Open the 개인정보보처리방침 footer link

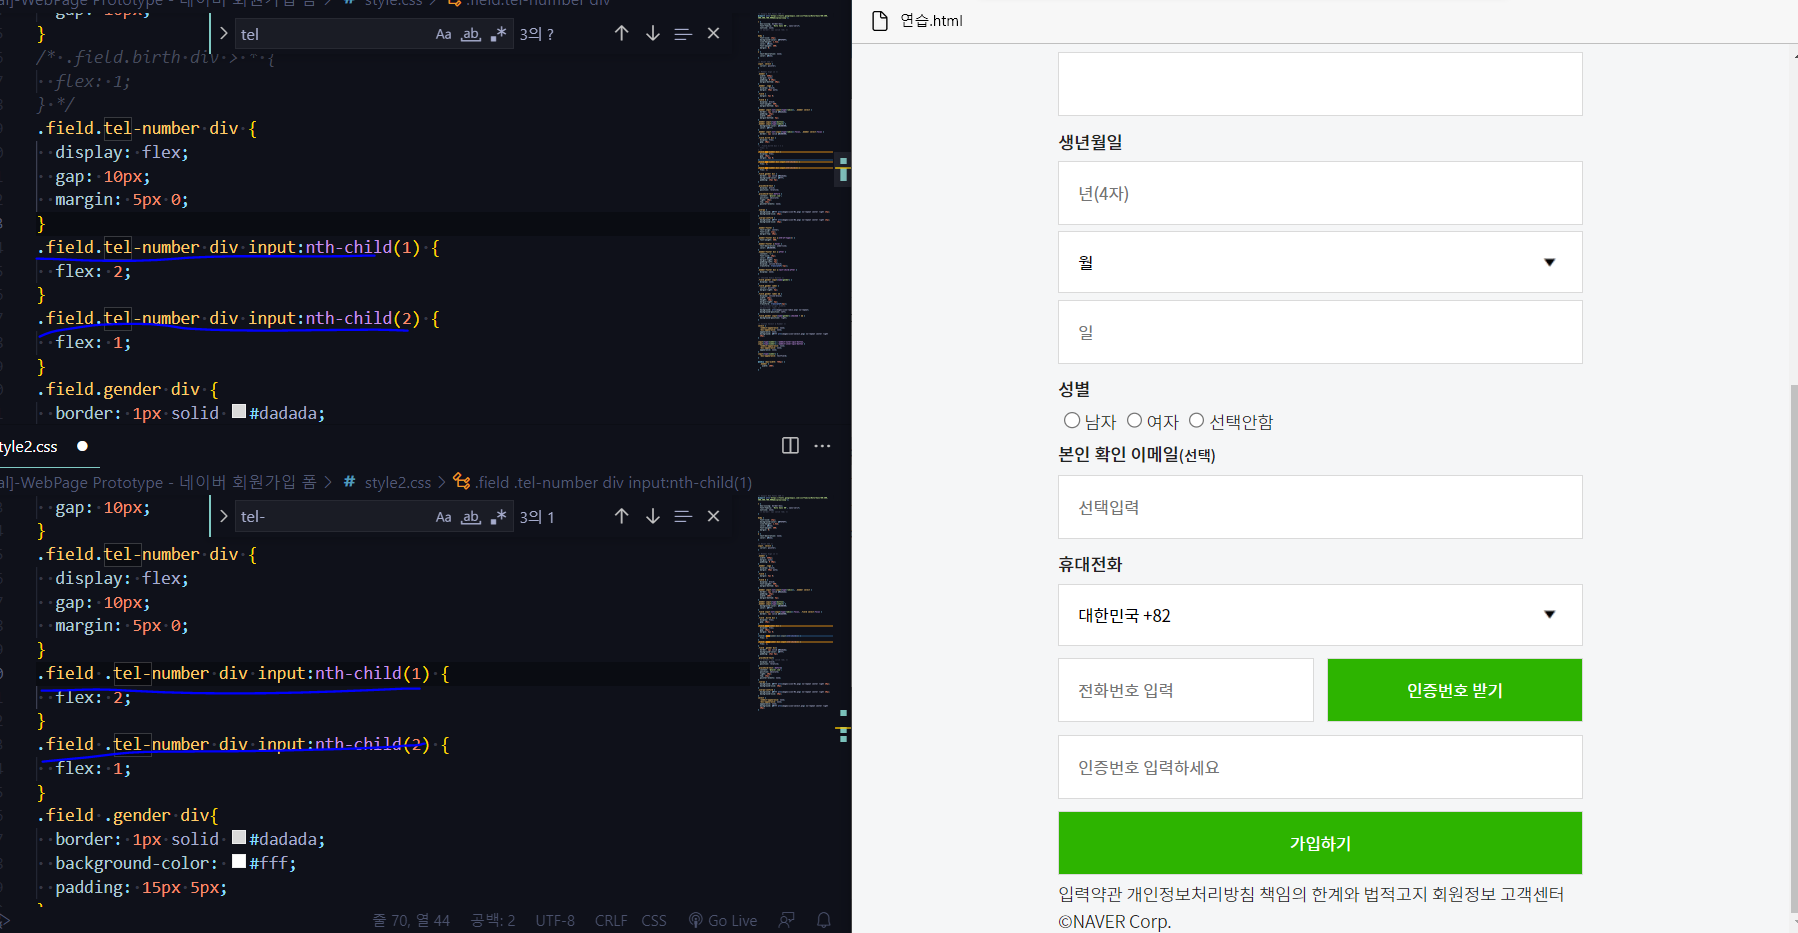(1190, 894)
